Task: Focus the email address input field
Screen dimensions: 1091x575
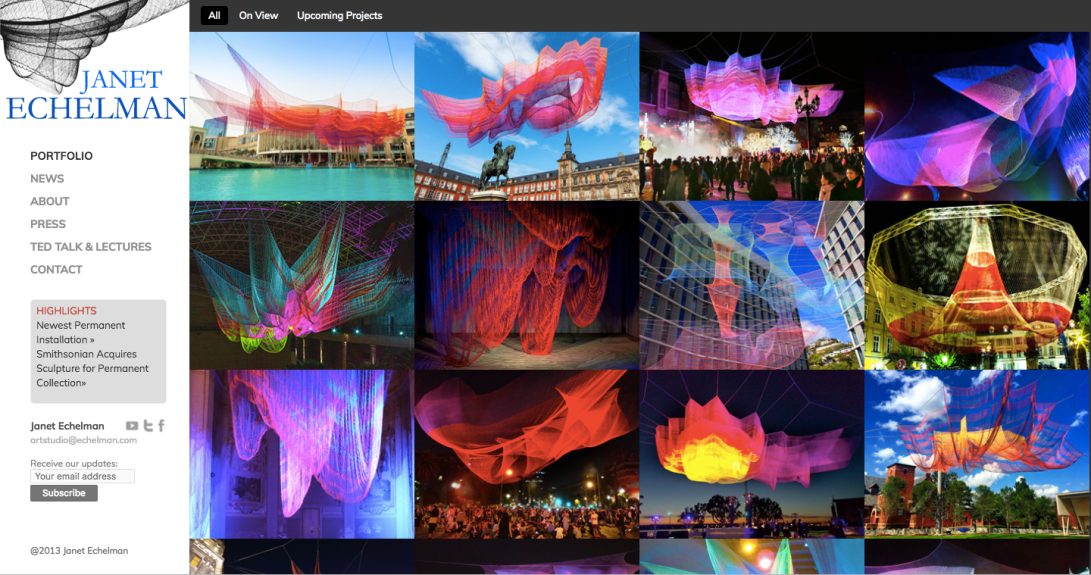Action: pyautogui.click(x=82, y=477)
